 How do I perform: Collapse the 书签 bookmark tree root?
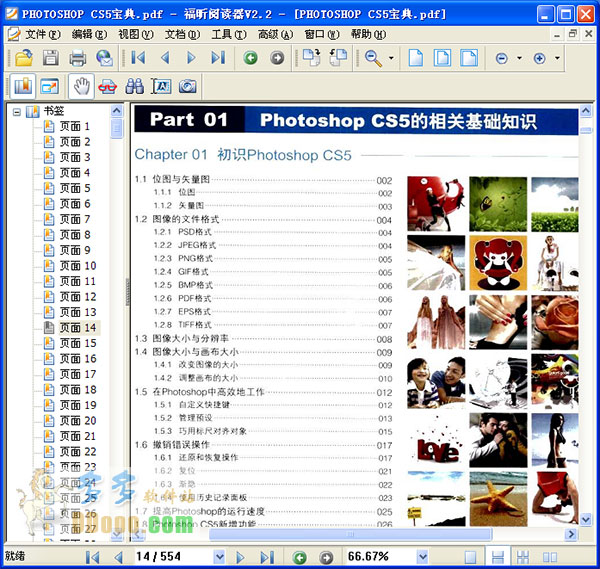(16, 112)
